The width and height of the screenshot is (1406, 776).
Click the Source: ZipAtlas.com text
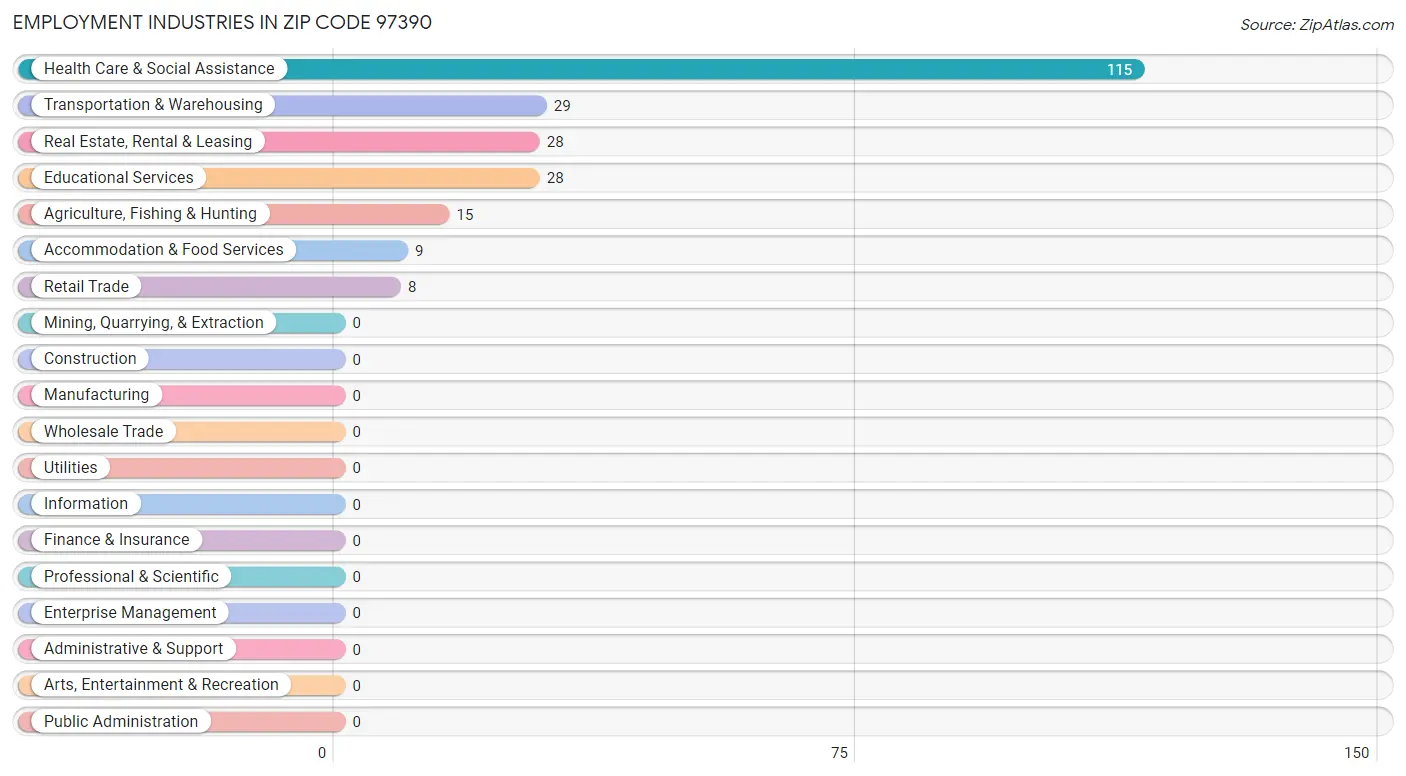1317,25
